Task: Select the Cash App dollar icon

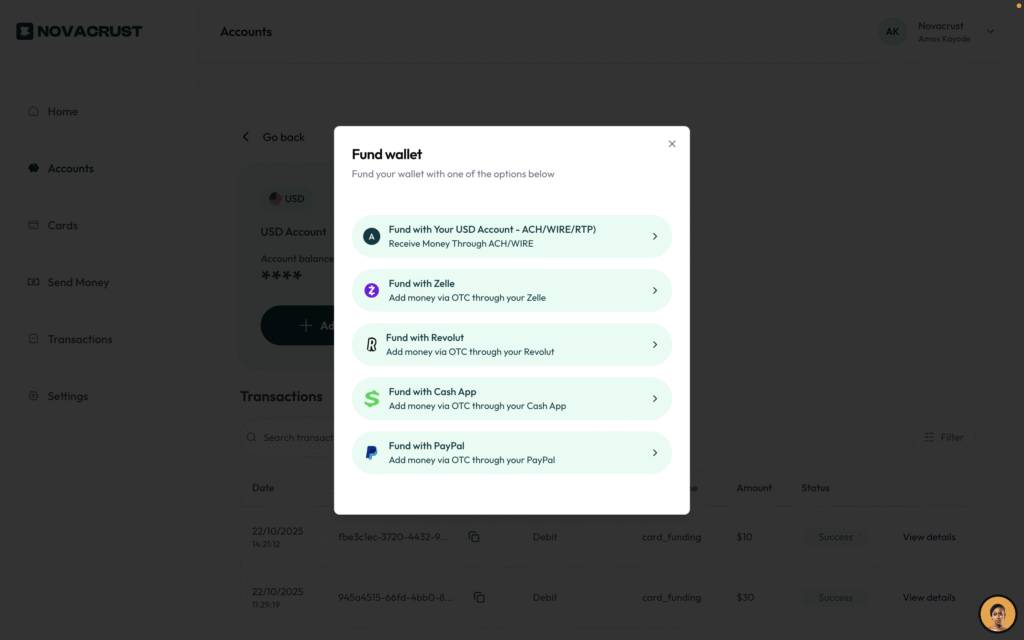Action: point(370,398)
